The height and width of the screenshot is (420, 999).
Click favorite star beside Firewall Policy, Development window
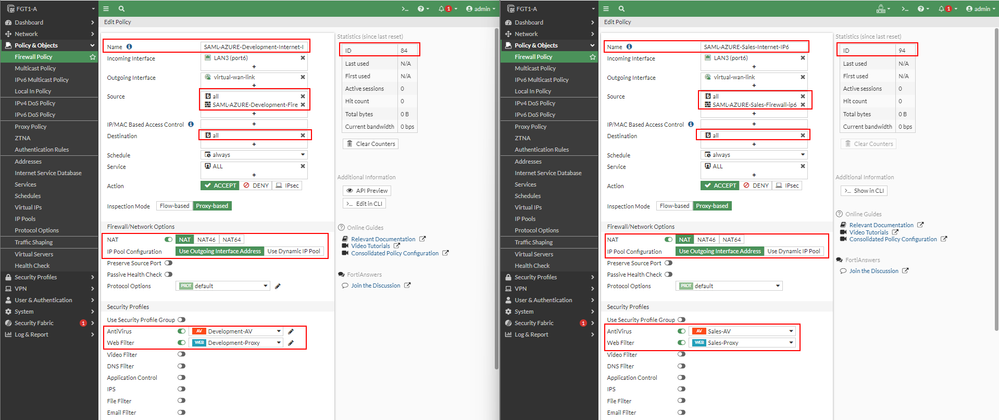[93, 57]
